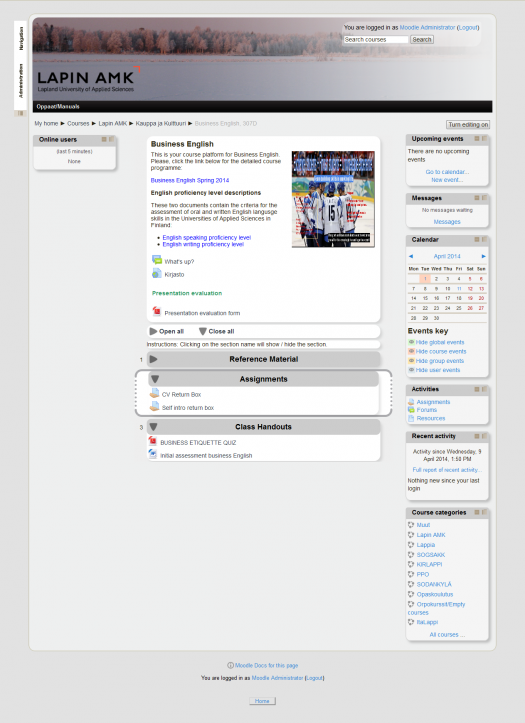
Task: Open the Self intro return box icon
Action: click(x=154, y=407)
